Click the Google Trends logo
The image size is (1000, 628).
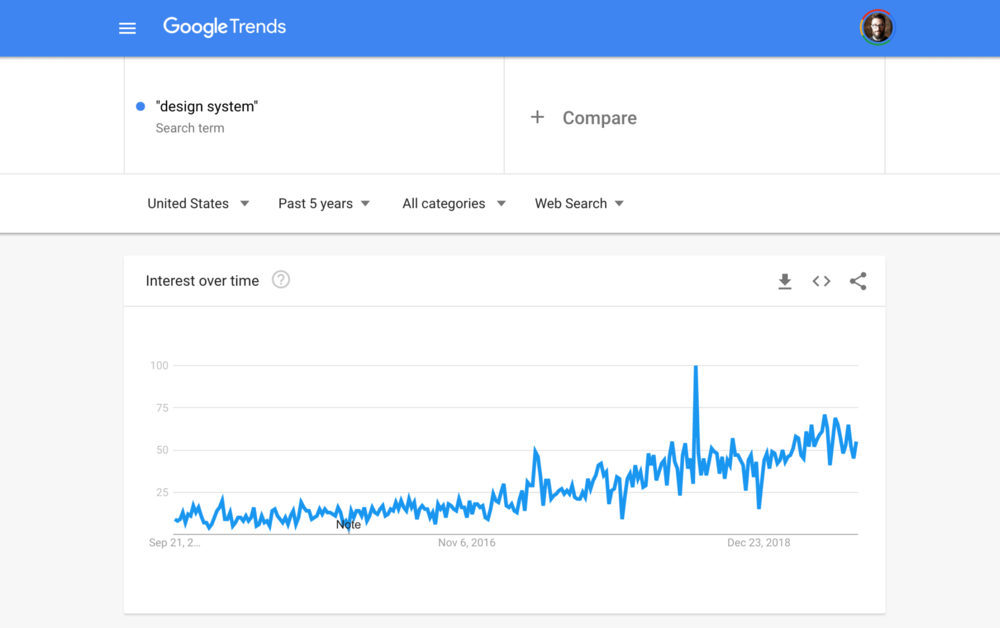224,27
